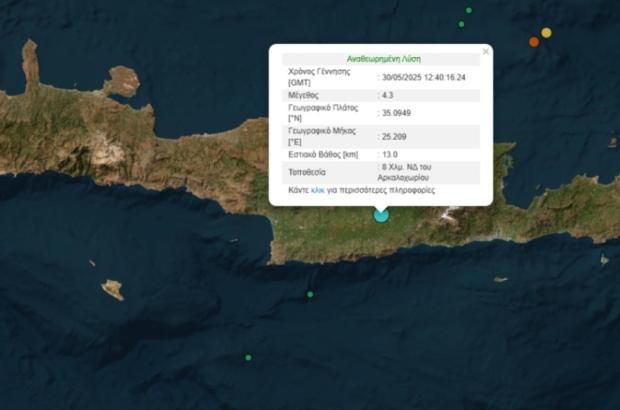This screenshot has width=620, height=410.
Task: Click the latitude value 35.0949
Action: (x=396, y=113)
